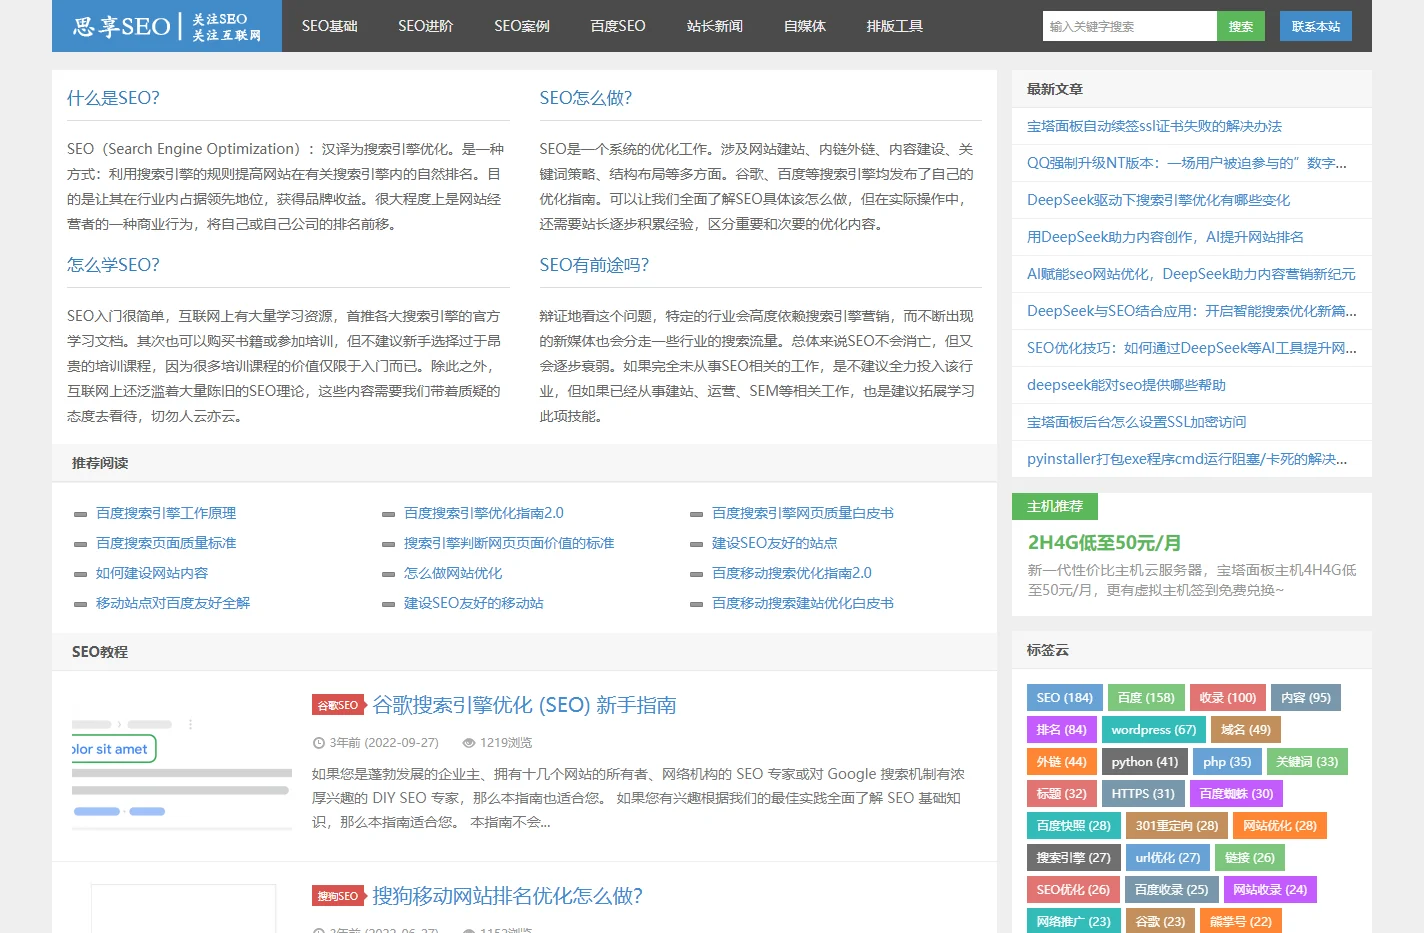Screen dimensions: 1424x933
Task: Select the 熊掌号 (22) tag
Action: point(1241,922)
